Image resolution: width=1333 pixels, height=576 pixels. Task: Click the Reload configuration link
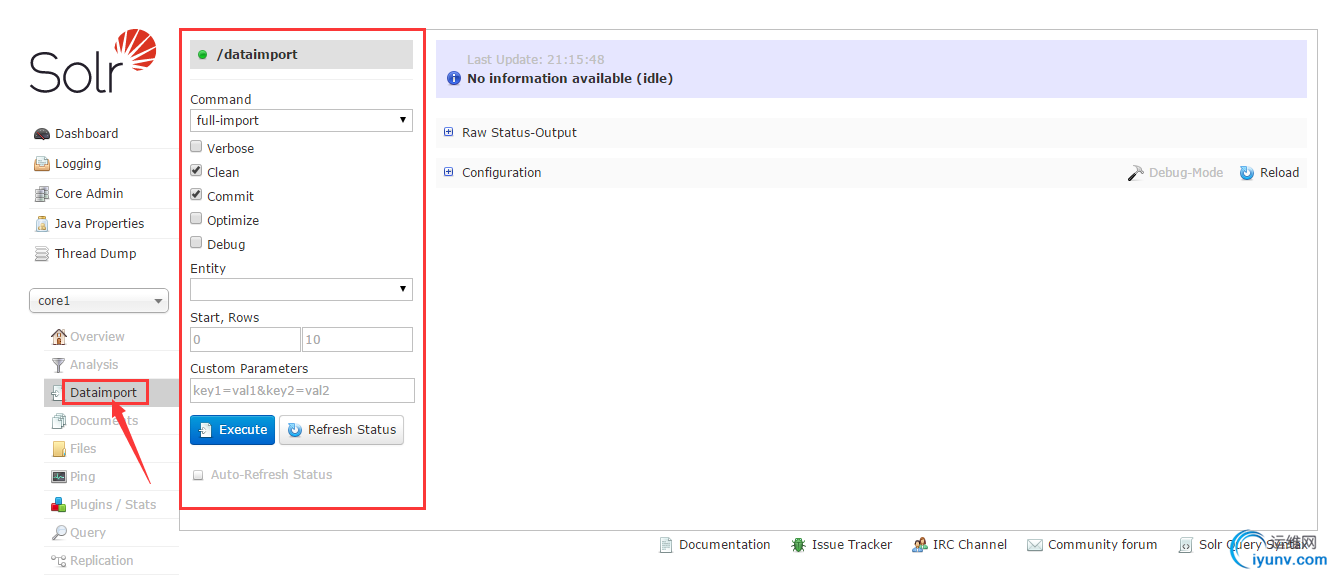[x=1279, y=173]
